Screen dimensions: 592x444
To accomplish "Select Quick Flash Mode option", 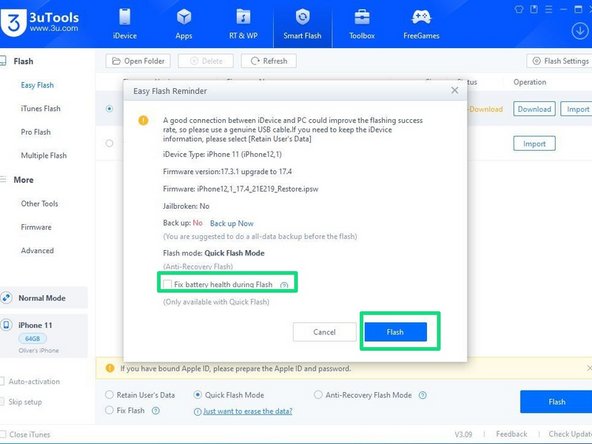I will [x=229, y=395].
